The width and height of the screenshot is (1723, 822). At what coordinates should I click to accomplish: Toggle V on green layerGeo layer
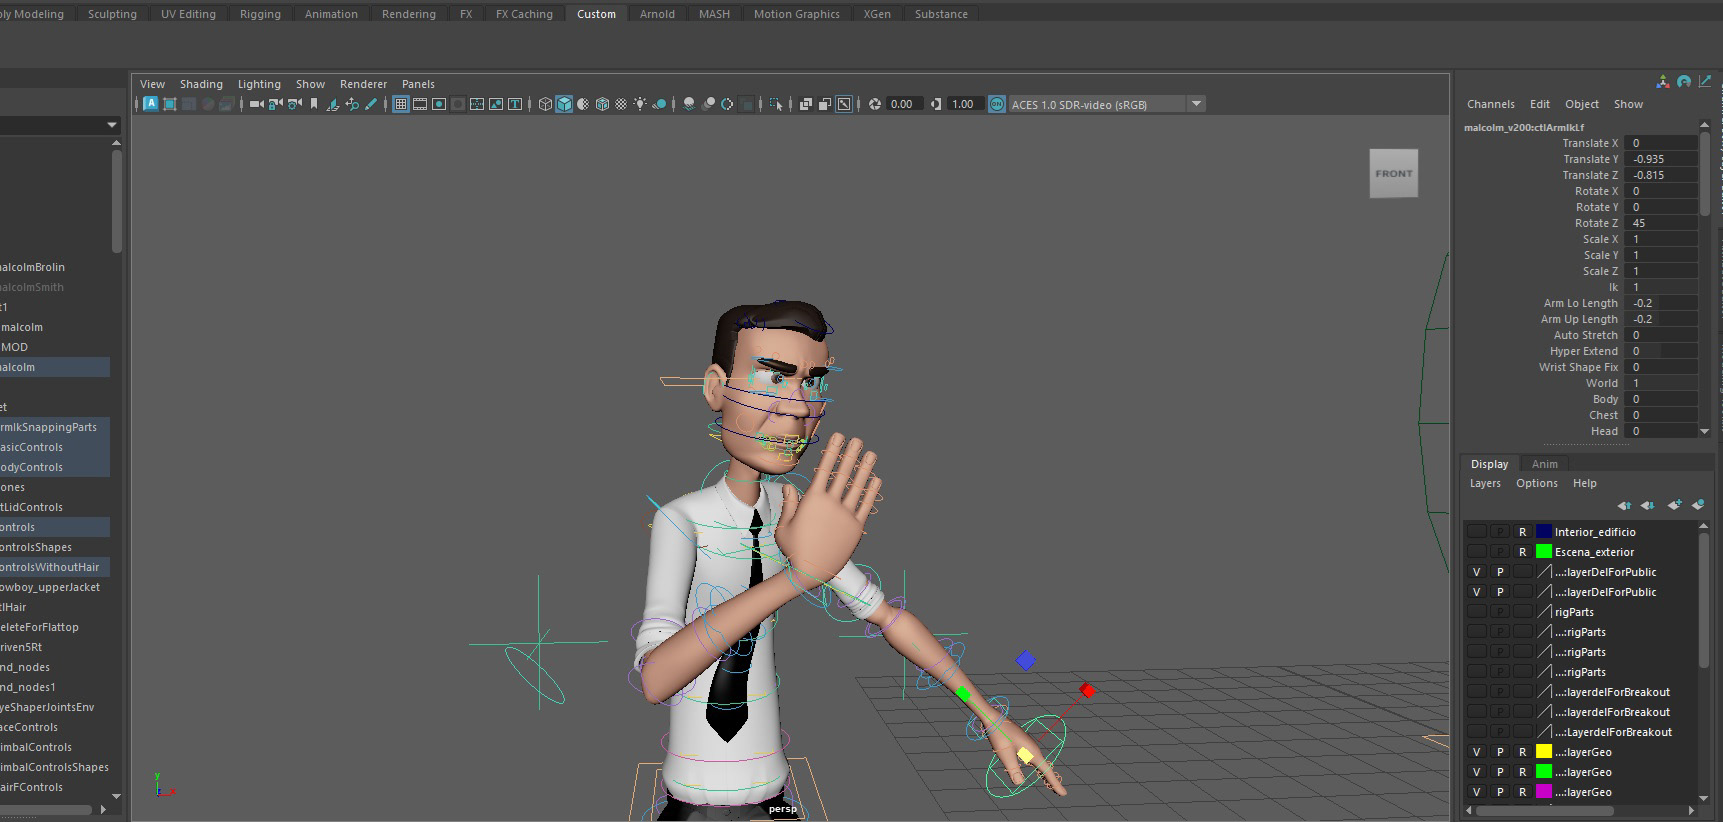1477,772
